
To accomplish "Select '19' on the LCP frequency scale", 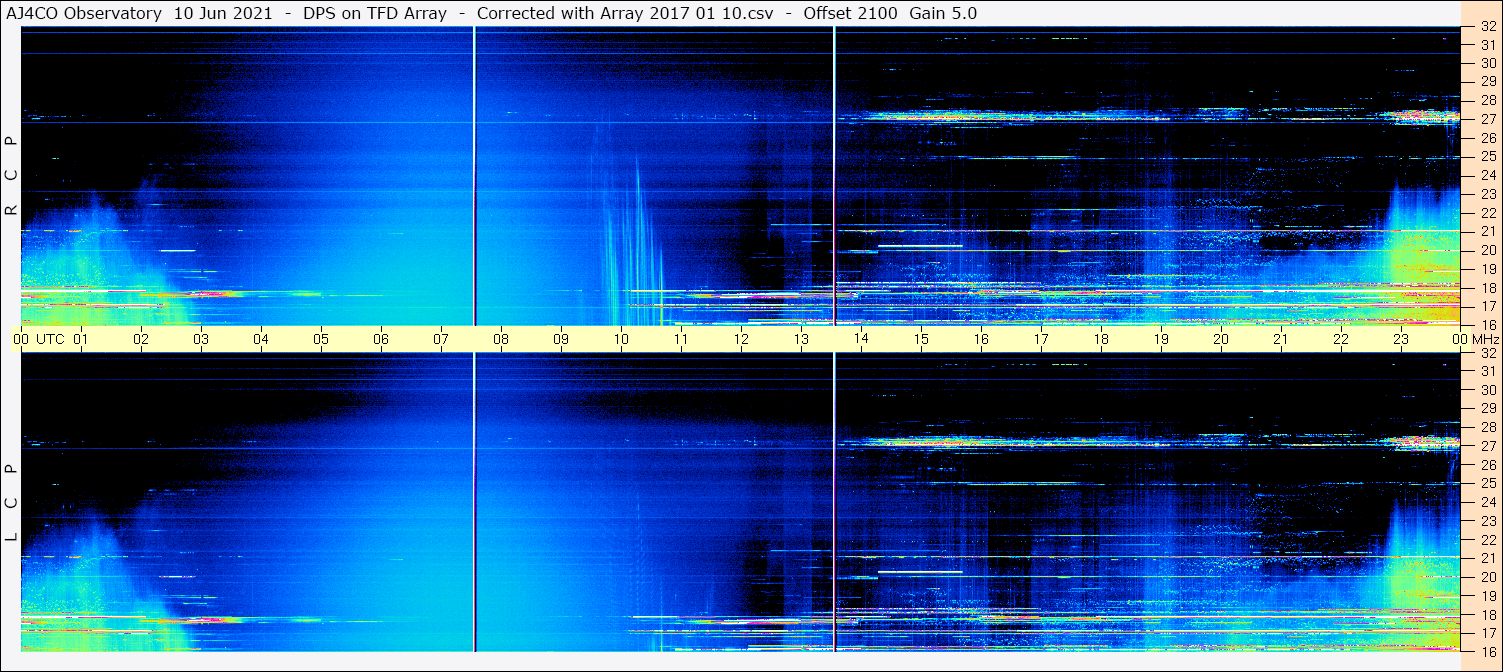I will pos(1487,596).
